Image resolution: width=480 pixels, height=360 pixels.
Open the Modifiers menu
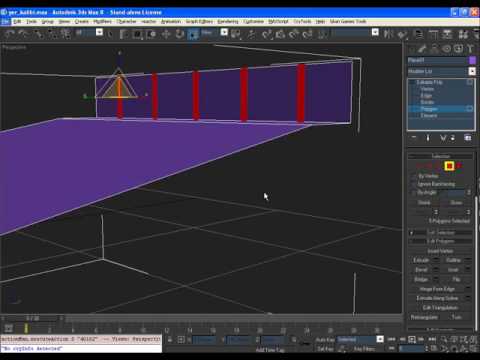[102, 21]
